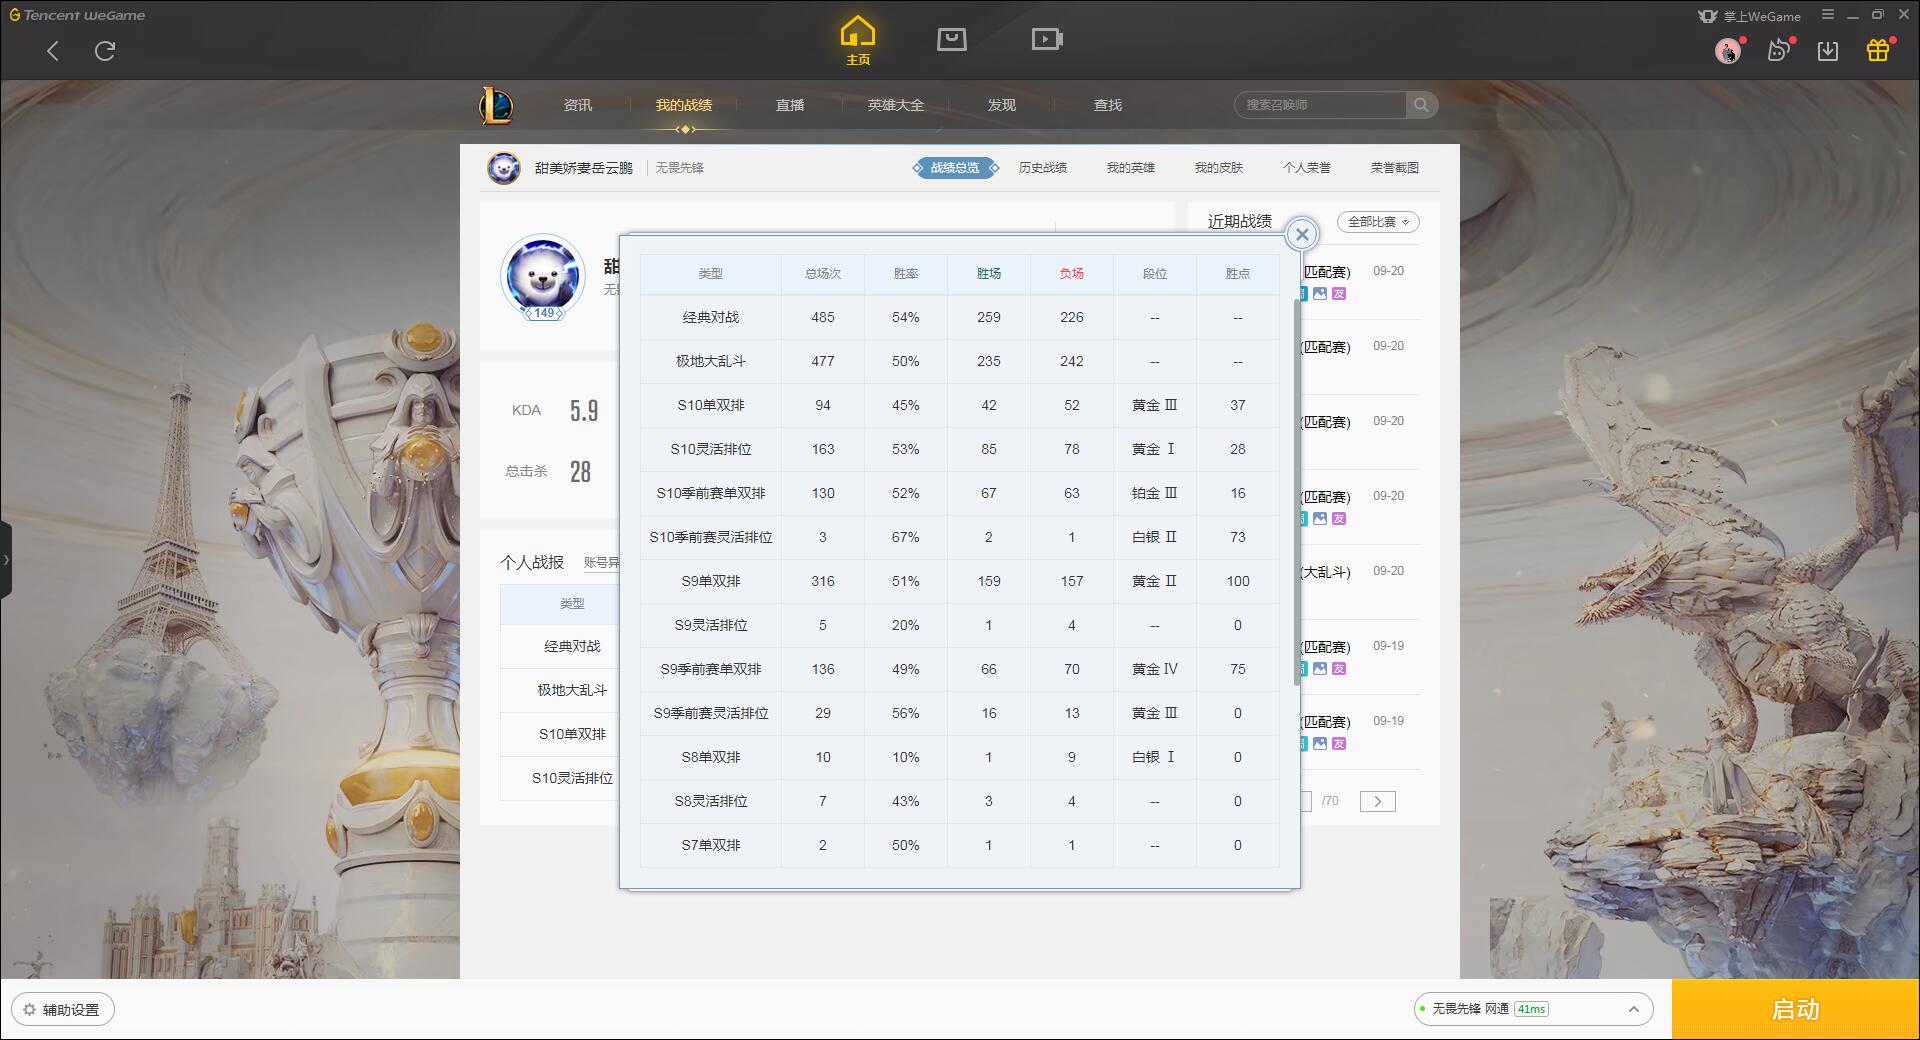
Task: Click the 个人战报 section heading
Action: [532, 563]
